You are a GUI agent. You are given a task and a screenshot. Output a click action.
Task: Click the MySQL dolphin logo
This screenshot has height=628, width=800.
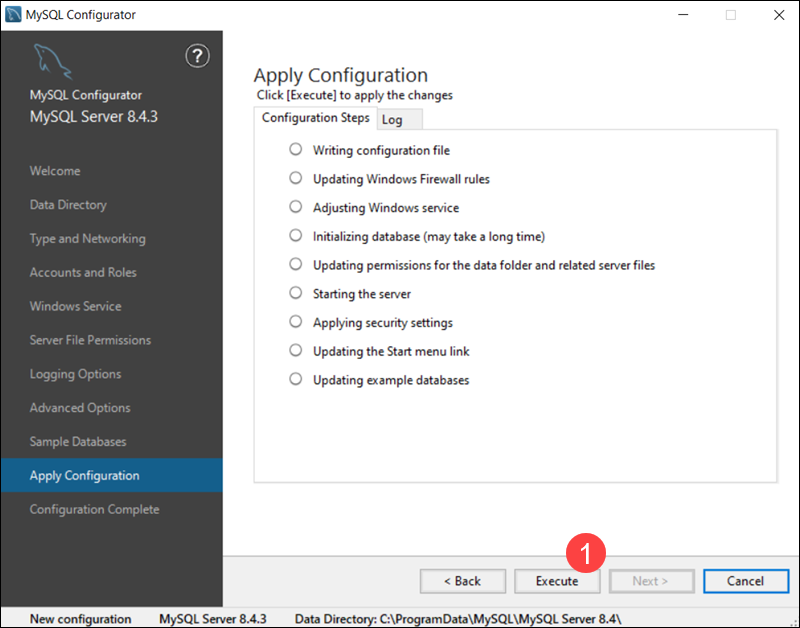click(52, 60)
